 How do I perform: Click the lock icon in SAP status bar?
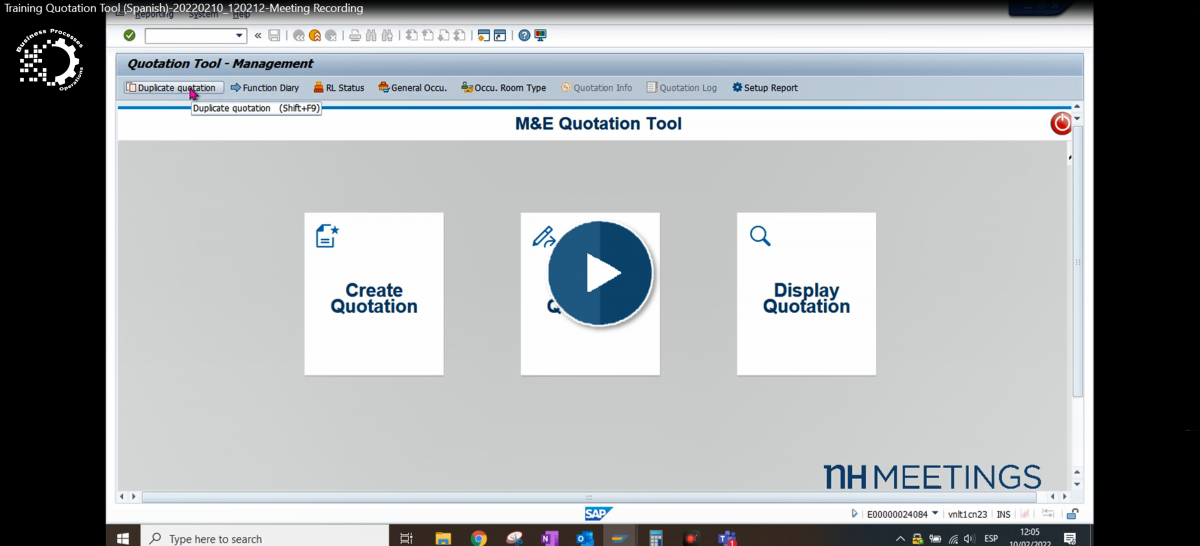(x=1071, y=514)
